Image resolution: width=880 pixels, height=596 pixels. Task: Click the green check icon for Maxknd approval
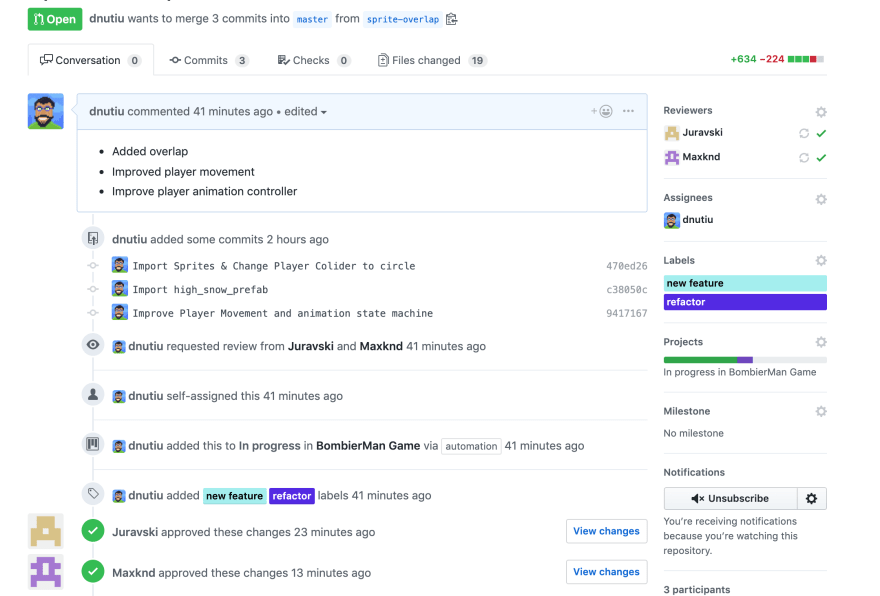tap(93, 571)
